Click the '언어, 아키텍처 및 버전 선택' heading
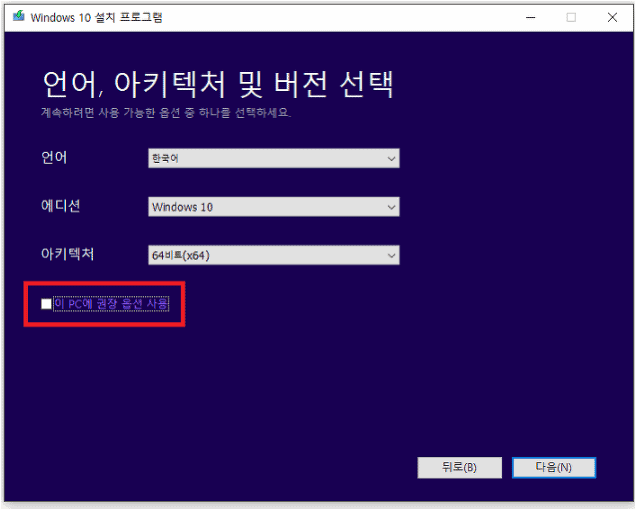Viewport: 636px width, 510px height. point(218,84)
